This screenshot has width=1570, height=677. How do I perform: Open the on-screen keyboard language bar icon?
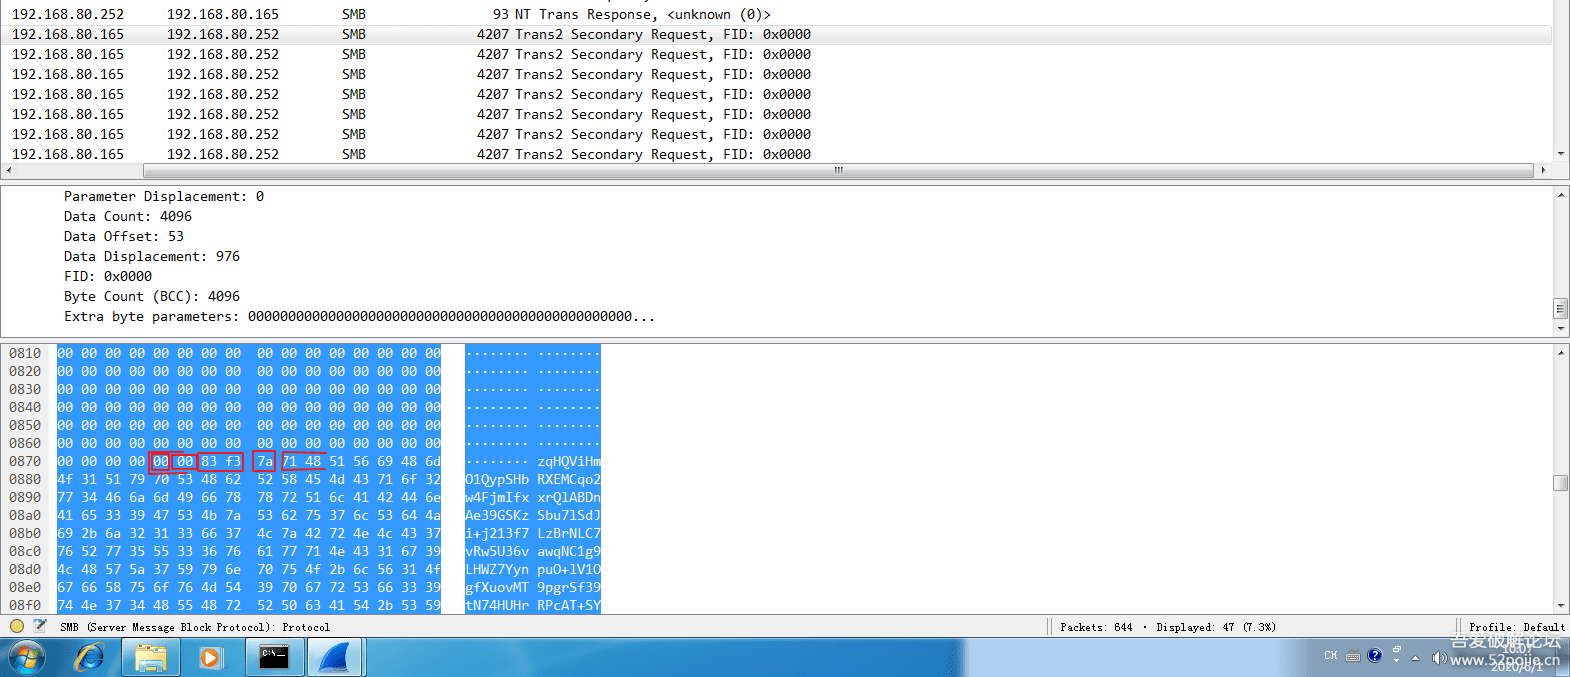[1353, 656]
